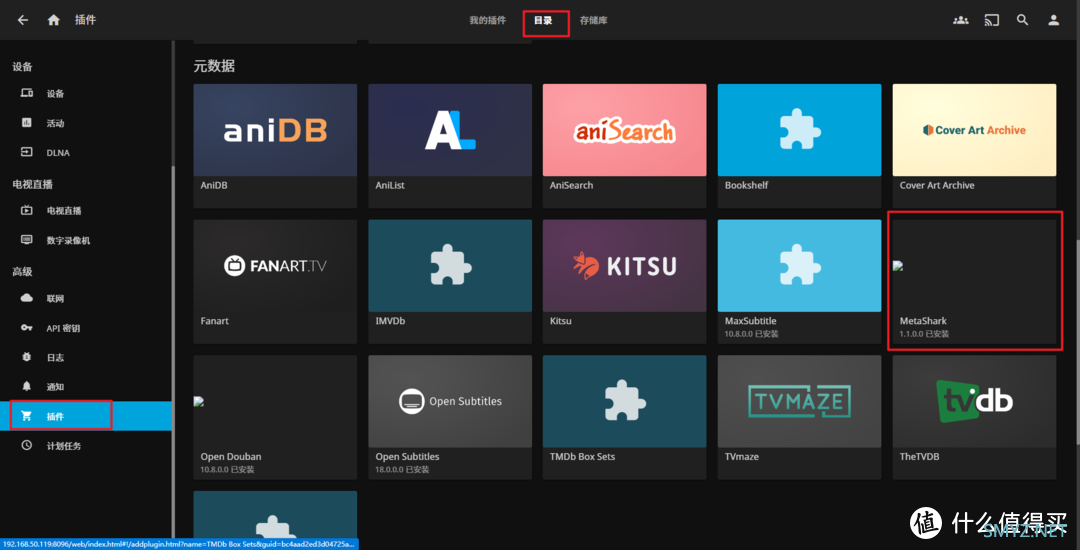
Task: Click the IMVDb puzzle piece icon
Action: click(450, 266)
